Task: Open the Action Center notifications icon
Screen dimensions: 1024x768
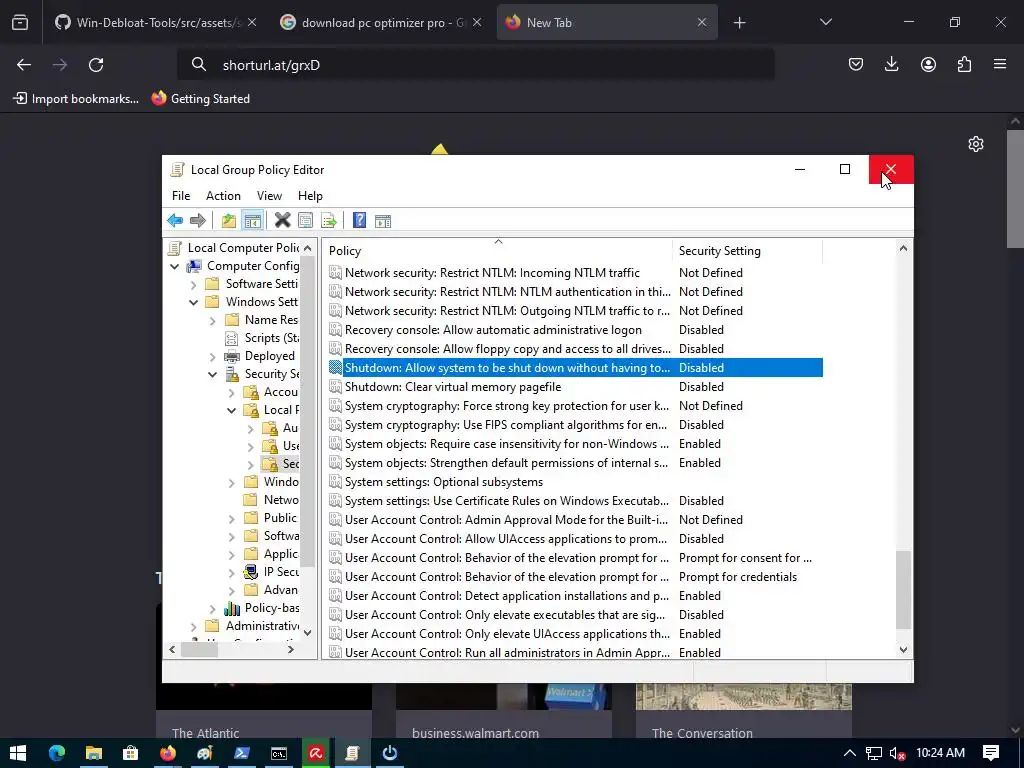Action: [991, 753]
